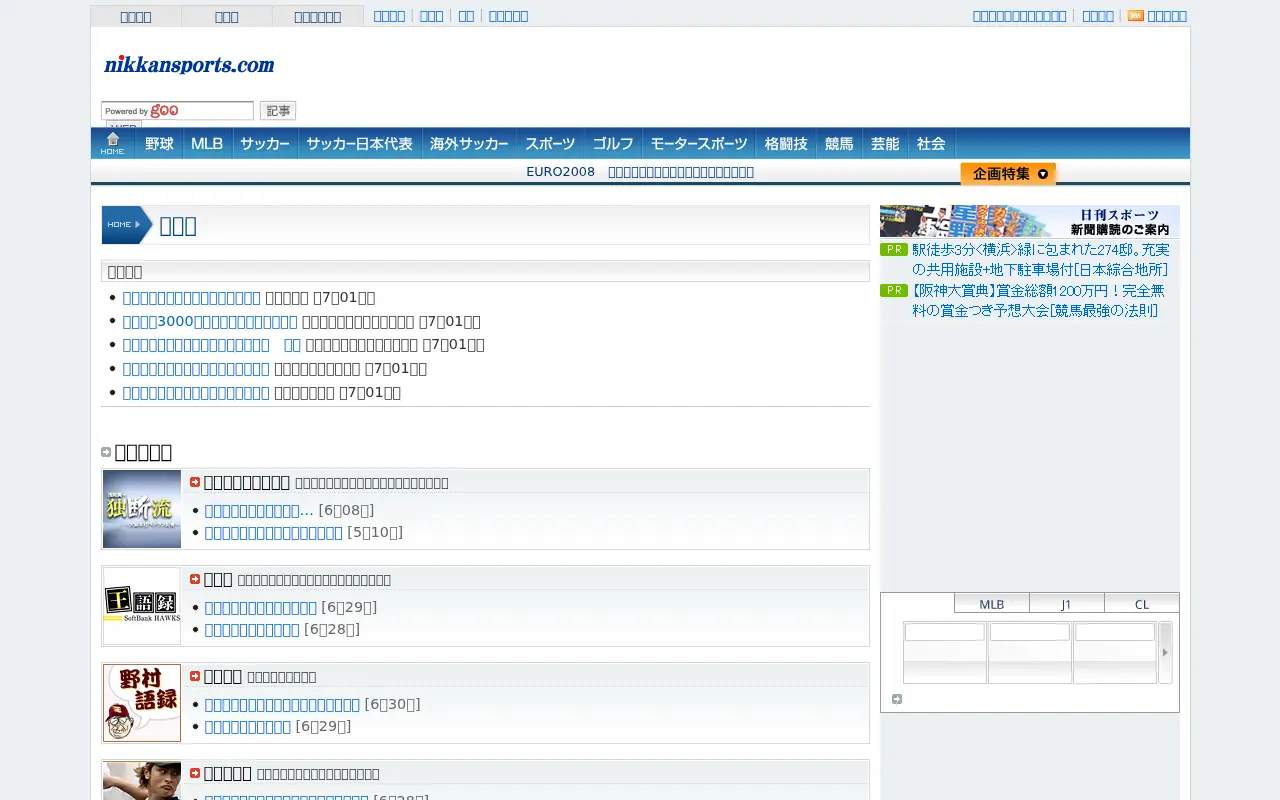Focus the goo-powered search input field
The width and height of the screenshot is (1280, 800).
(x=177, y=111)
